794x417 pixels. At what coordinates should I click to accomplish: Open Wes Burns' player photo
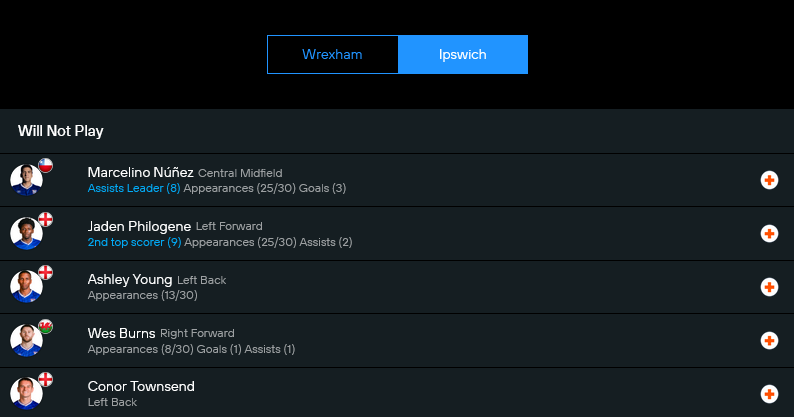pyautogui.click(x=25, y=342)
